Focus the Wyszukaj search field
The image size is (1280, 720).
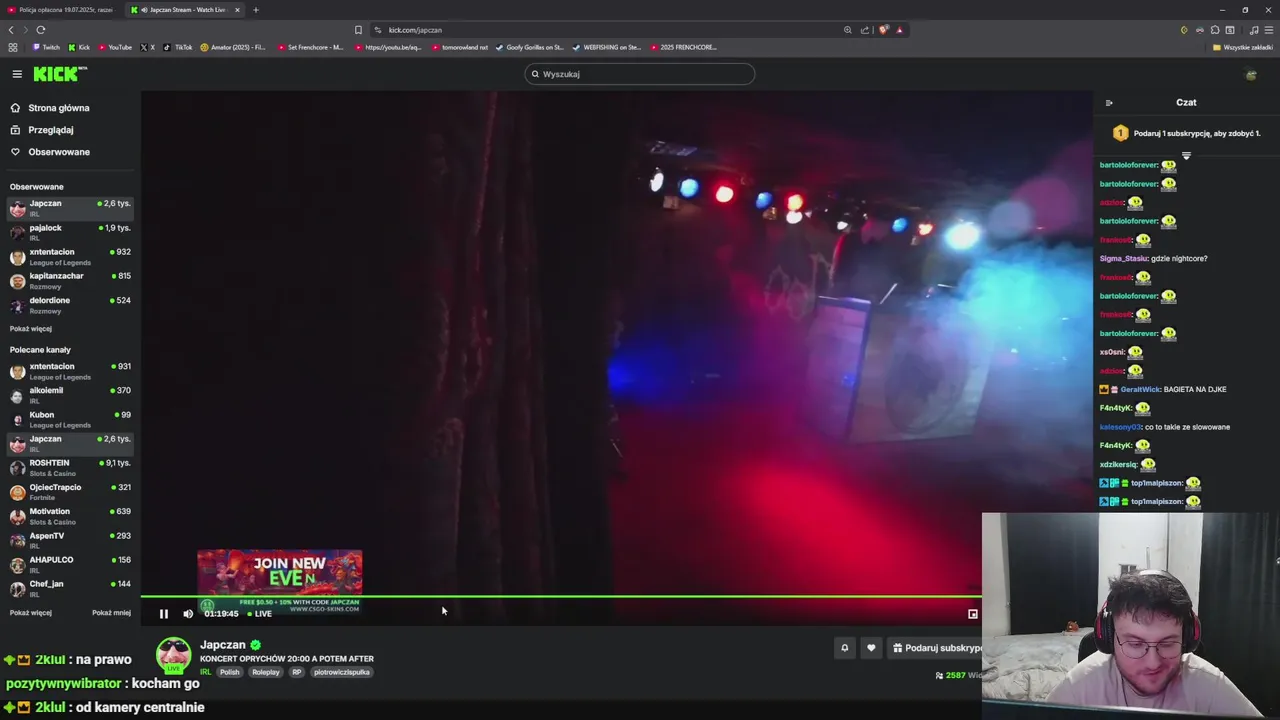(640, 74)
